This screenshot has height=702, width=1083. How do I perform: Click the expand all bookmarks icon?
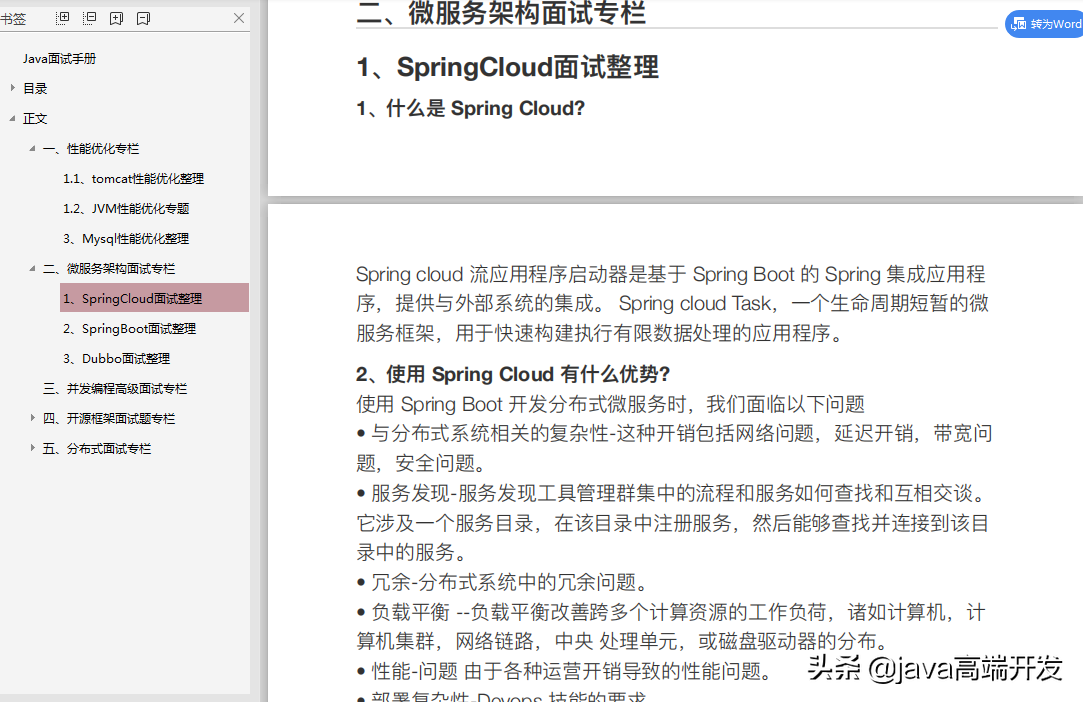click(x=63, y=18)
